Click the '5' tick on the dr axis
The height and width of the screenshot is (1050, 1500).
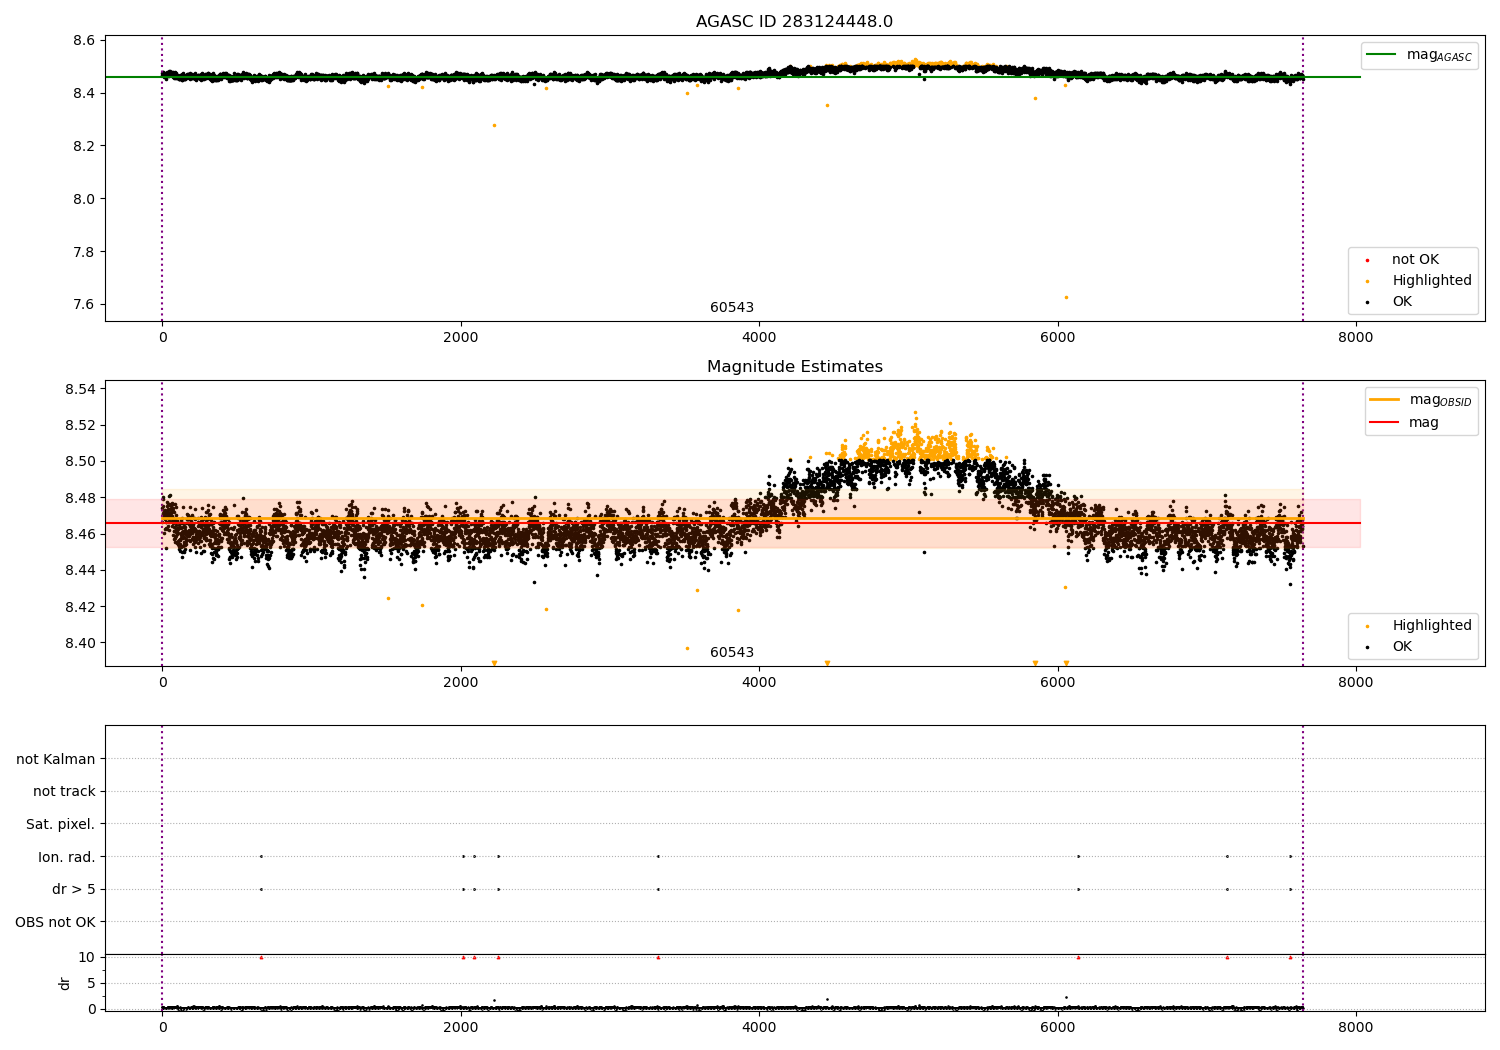91,983
